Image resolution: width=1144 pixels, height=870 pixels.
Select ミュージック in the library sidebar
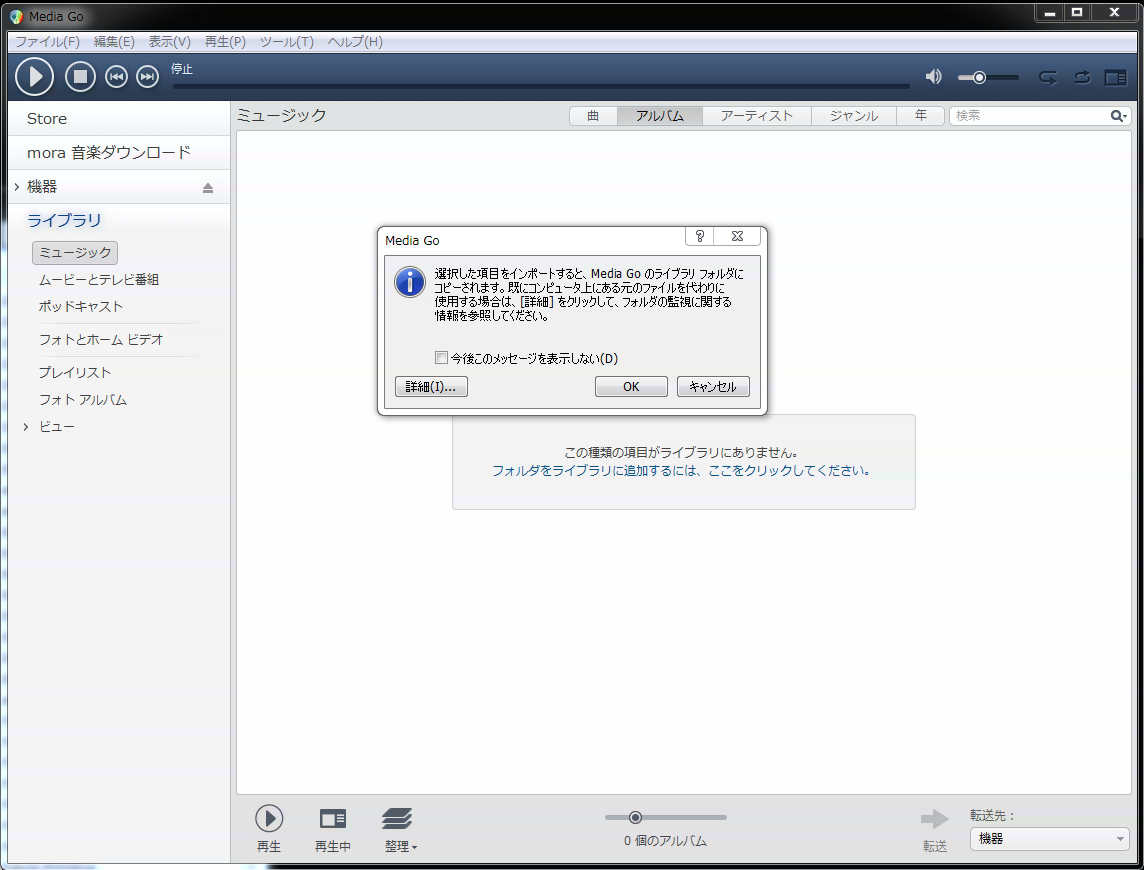coord(75,253)
